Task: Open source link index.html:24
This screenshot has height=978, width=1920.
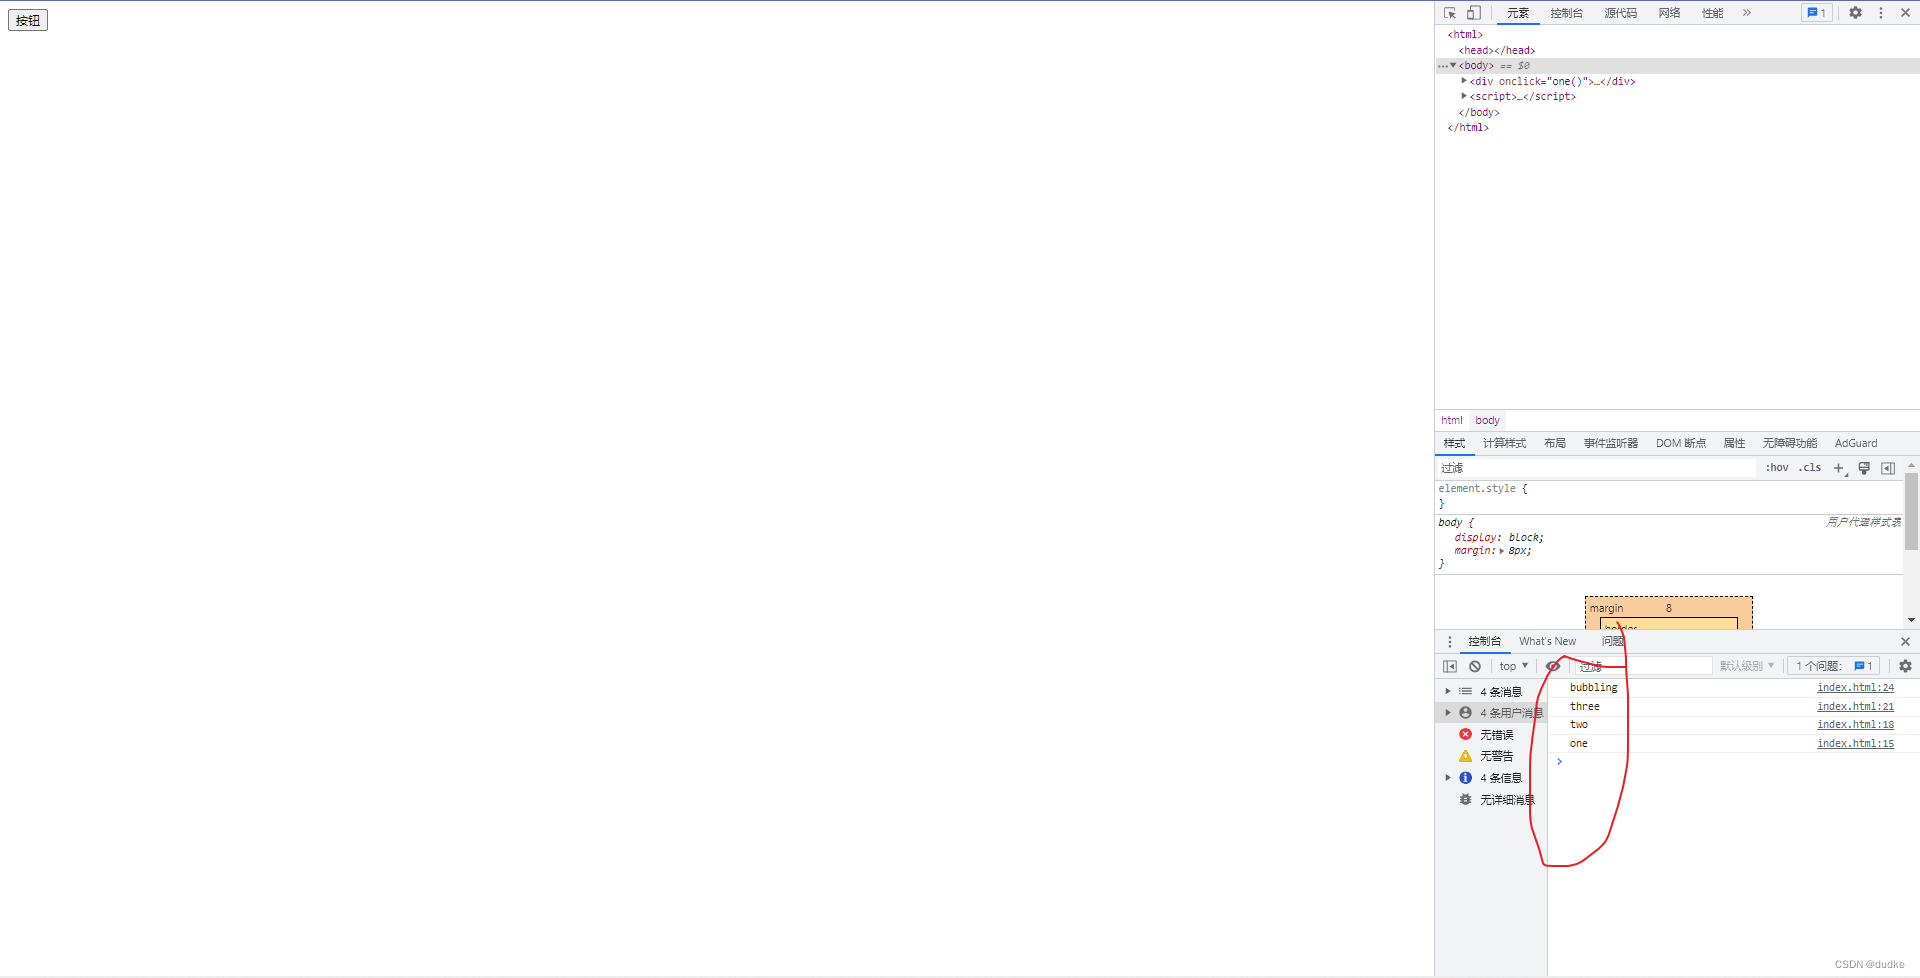Action: pyautogui.click(x=1855, y=688)
